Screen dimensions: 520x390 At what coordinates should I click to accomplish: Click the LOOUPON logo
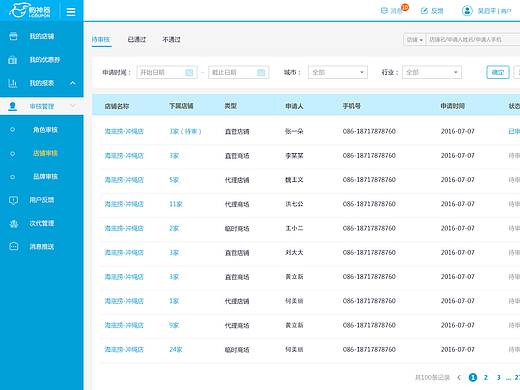30,10
